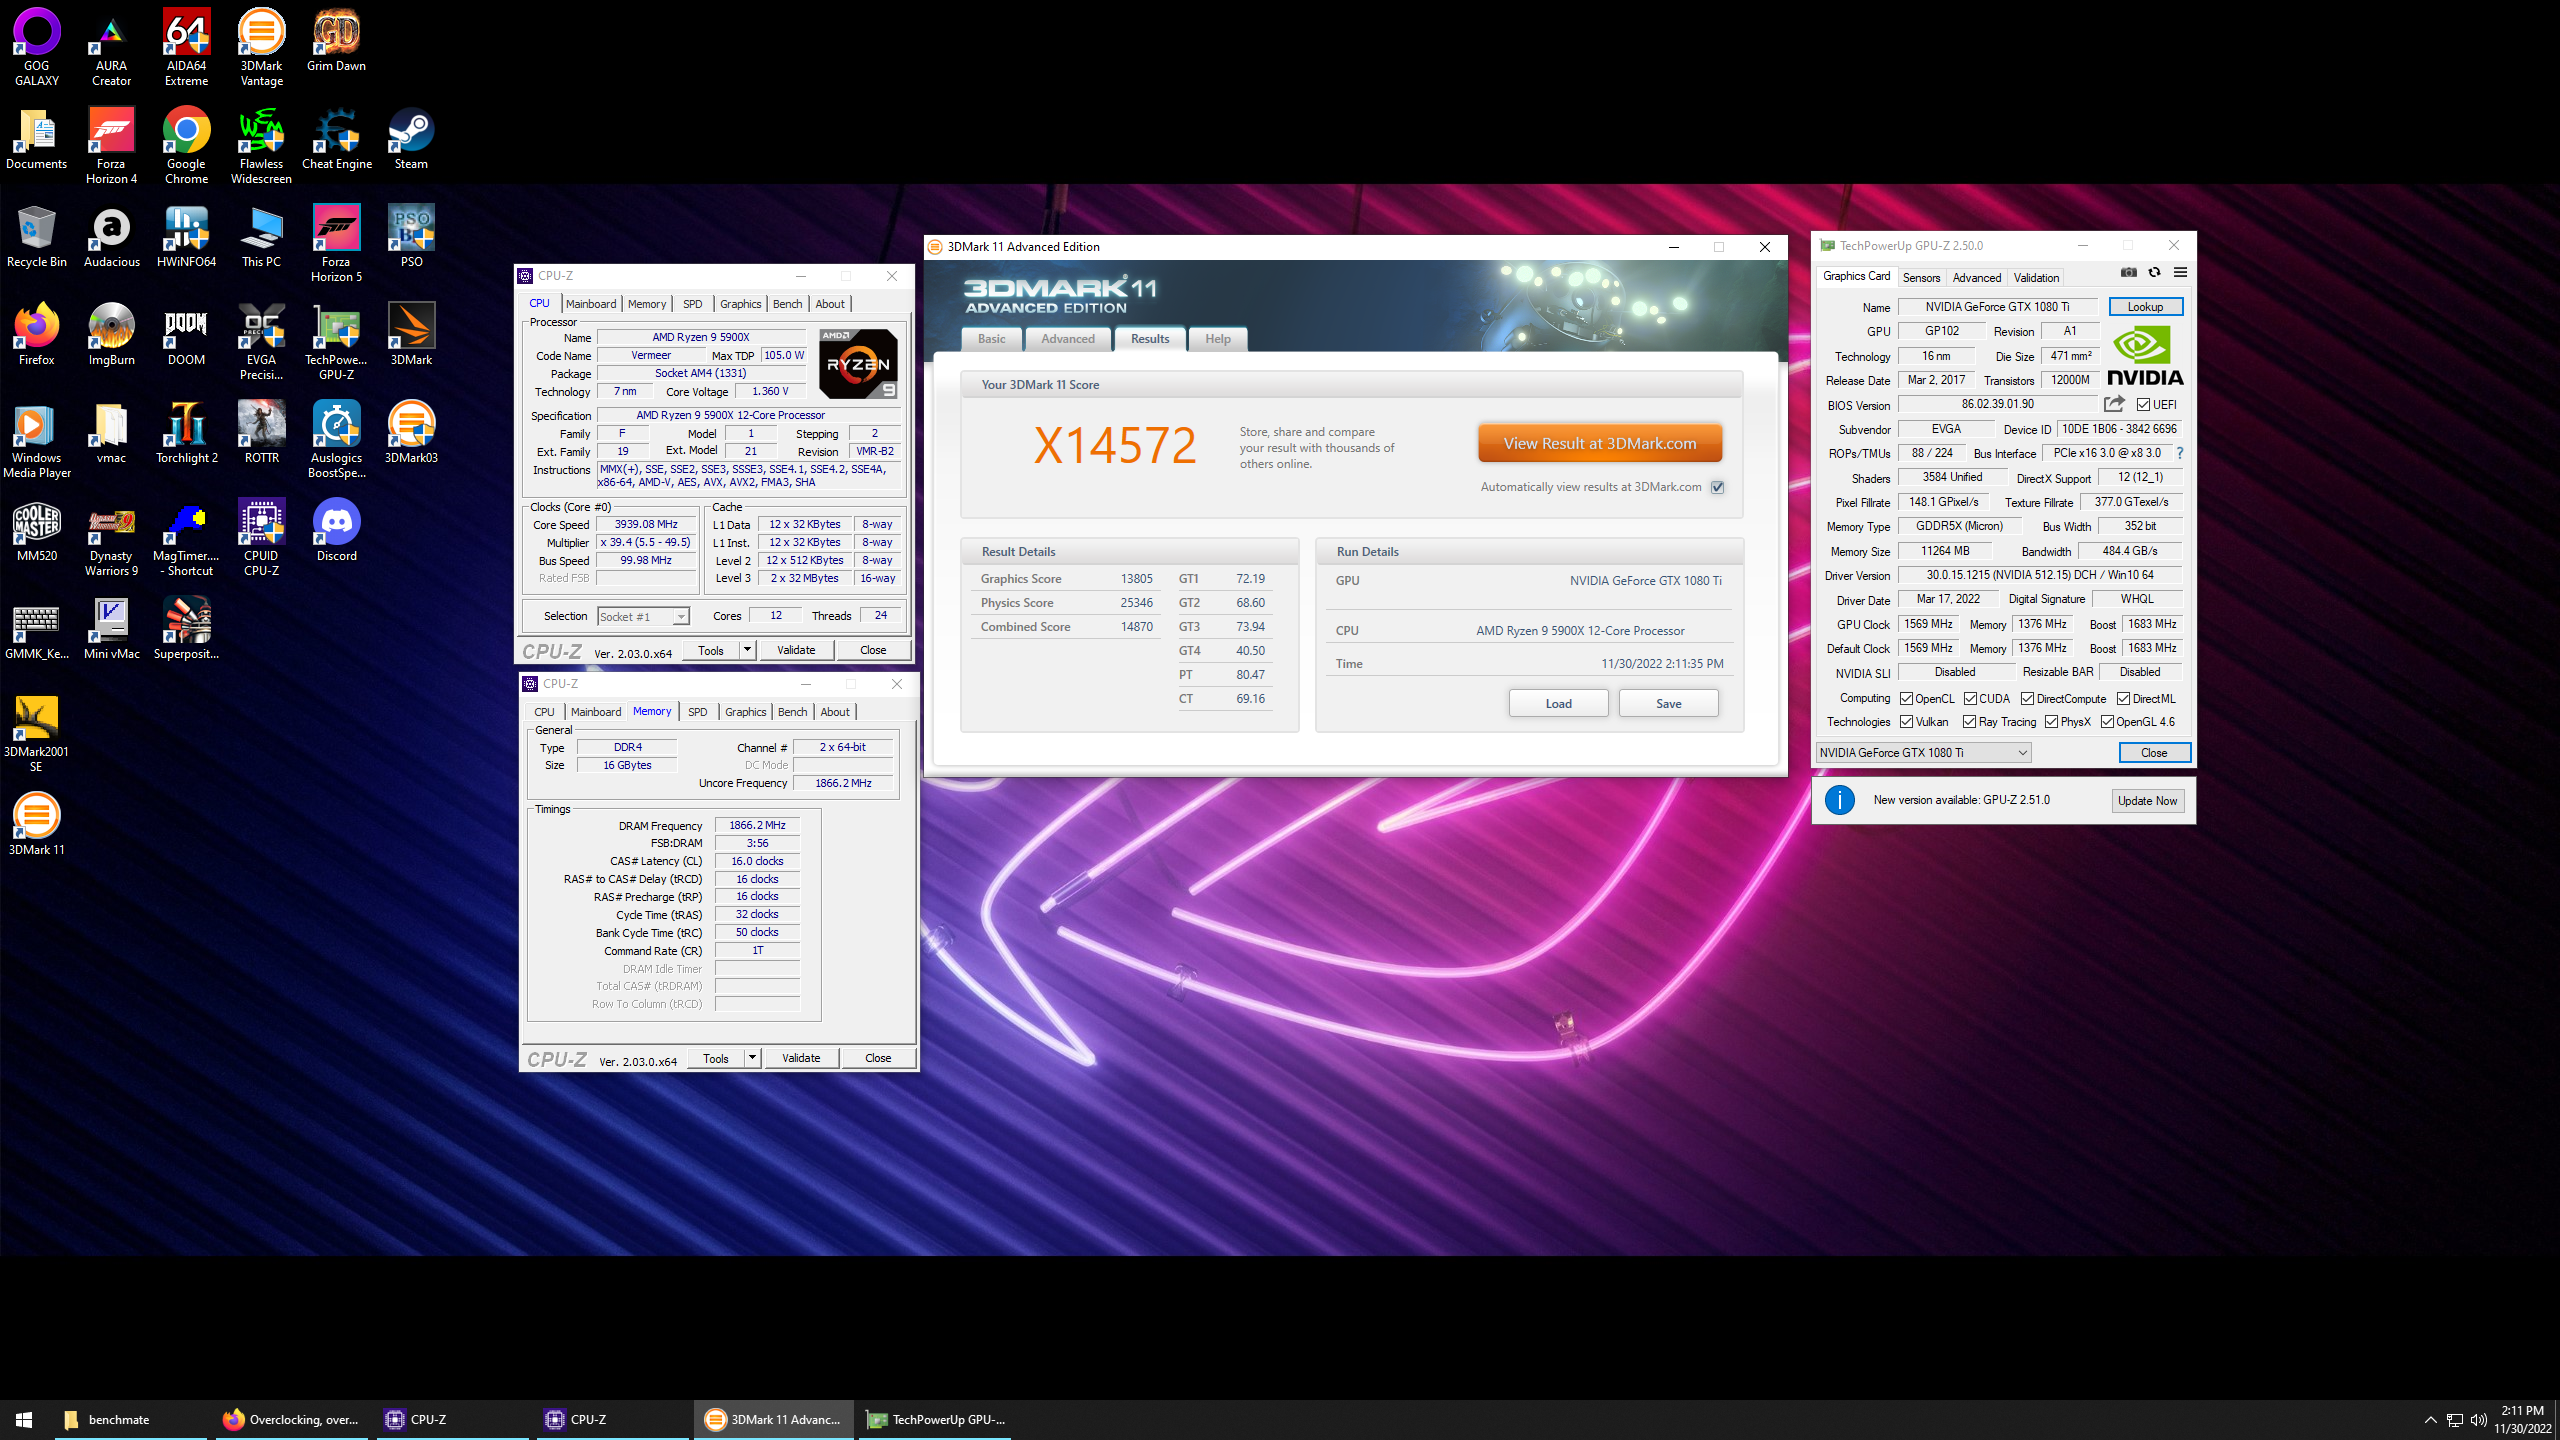Image resolution: width=2560 pixels, height=1440 pixels.
Task: Launch Superposition benchmark desktop icon
Action: tap(186, 629)
